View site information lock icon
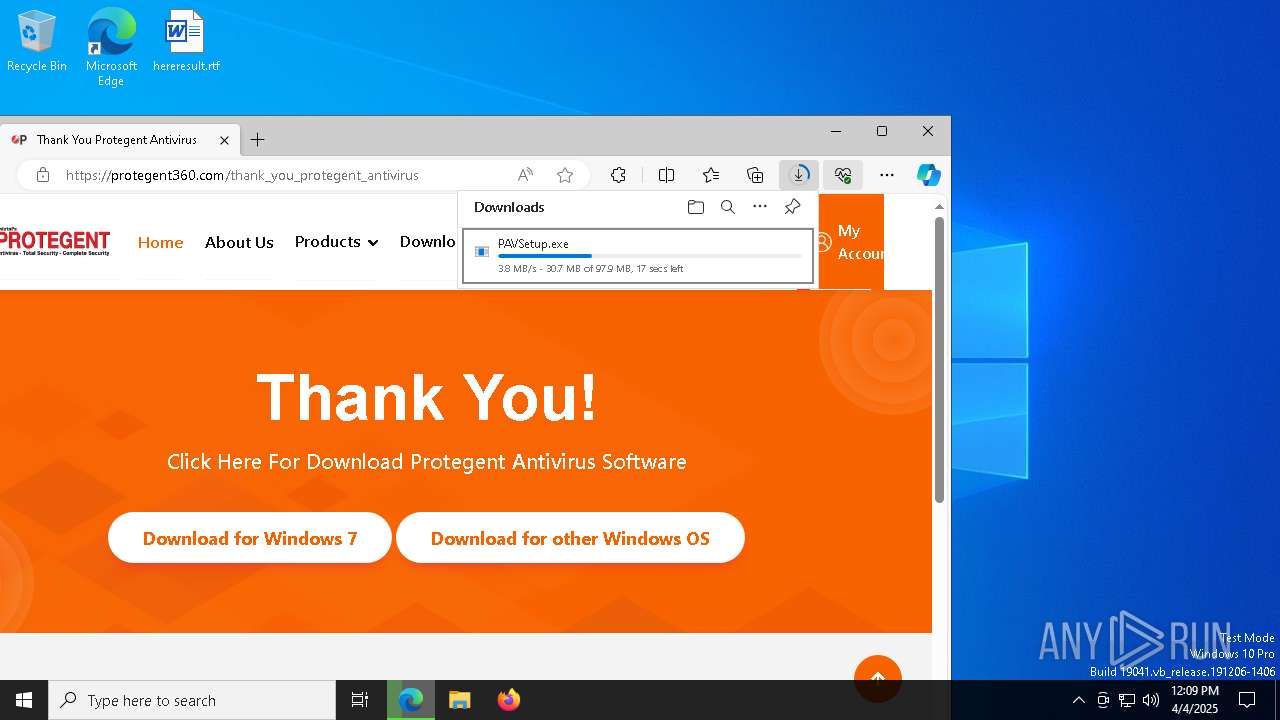 pyautogui.click(x=42, y=175)
